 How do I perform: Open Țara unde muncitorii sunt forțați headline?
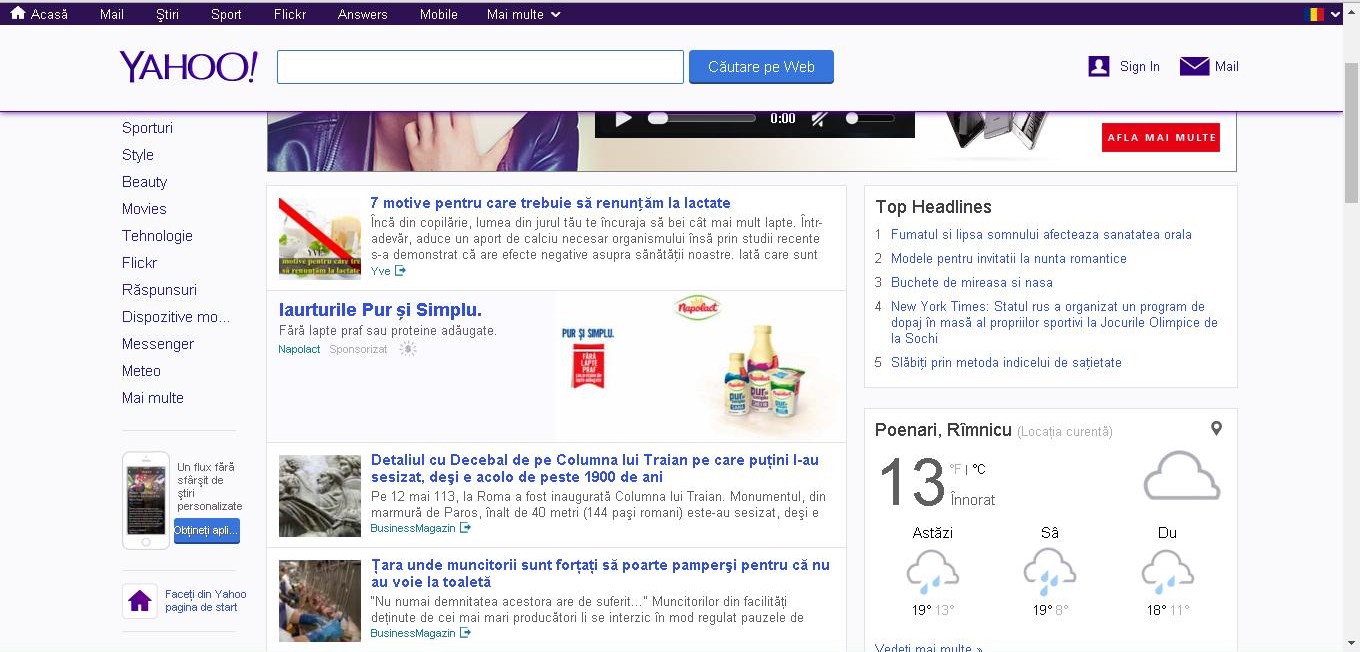pyautogui.click(x=600, y=573)
